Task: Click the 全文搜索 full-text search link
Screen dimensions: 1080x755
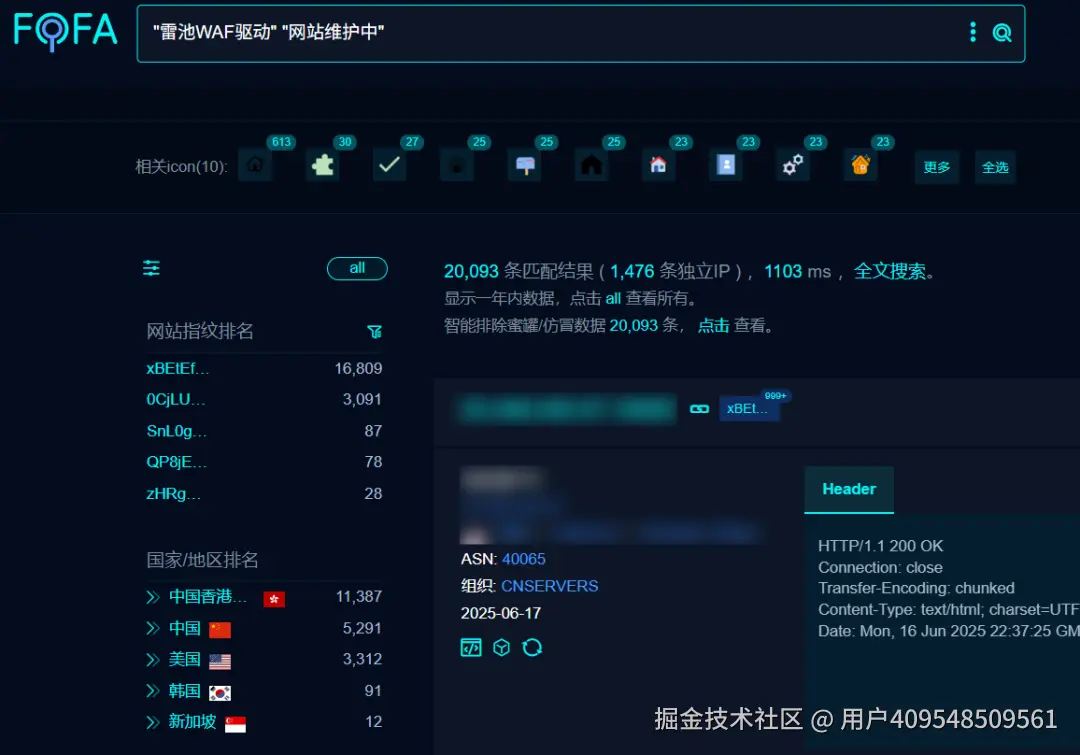Action: 891,270
